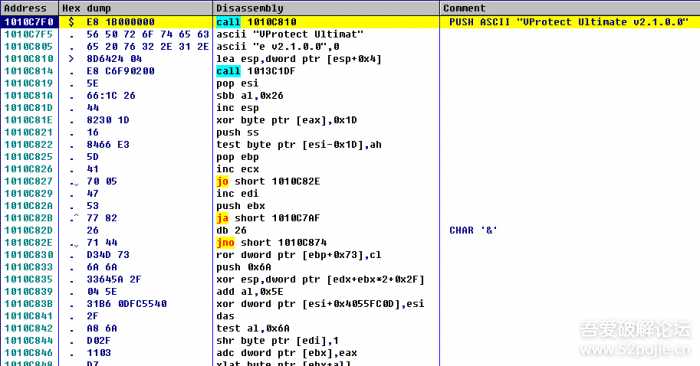
Task: Click instruction sbb al,0x26
Action: pyautogui.click(x=250, y=96)
